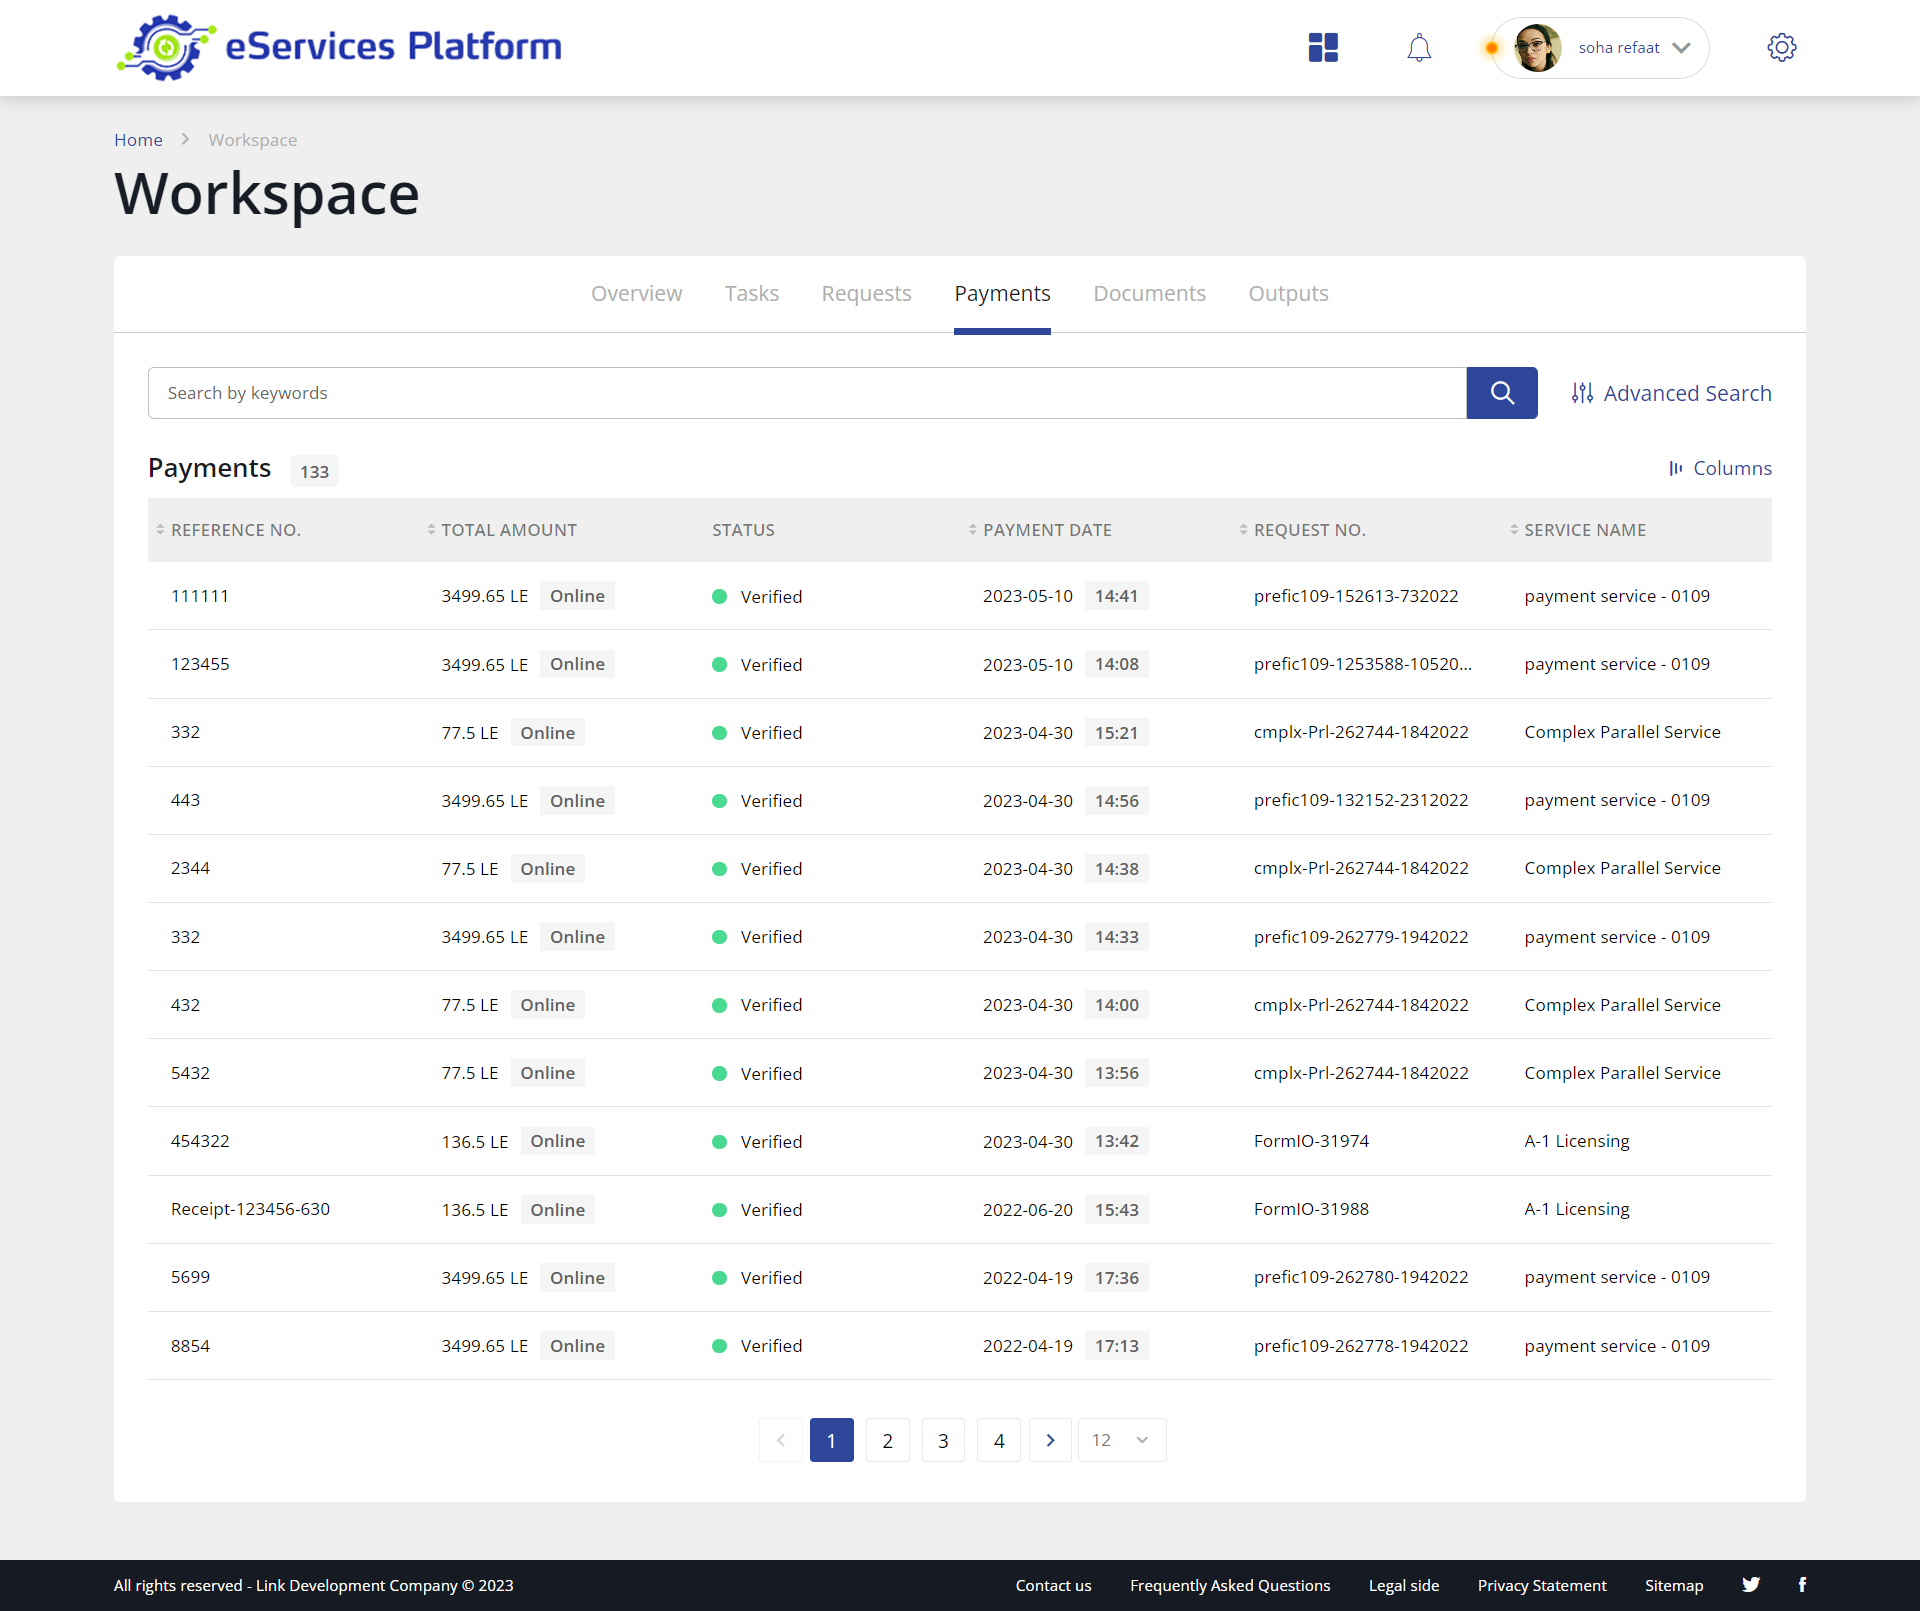Toggle sort on Service Name column
Image resolution: width=1920 pixels, height=1611 pixels.
(1512, 530)
